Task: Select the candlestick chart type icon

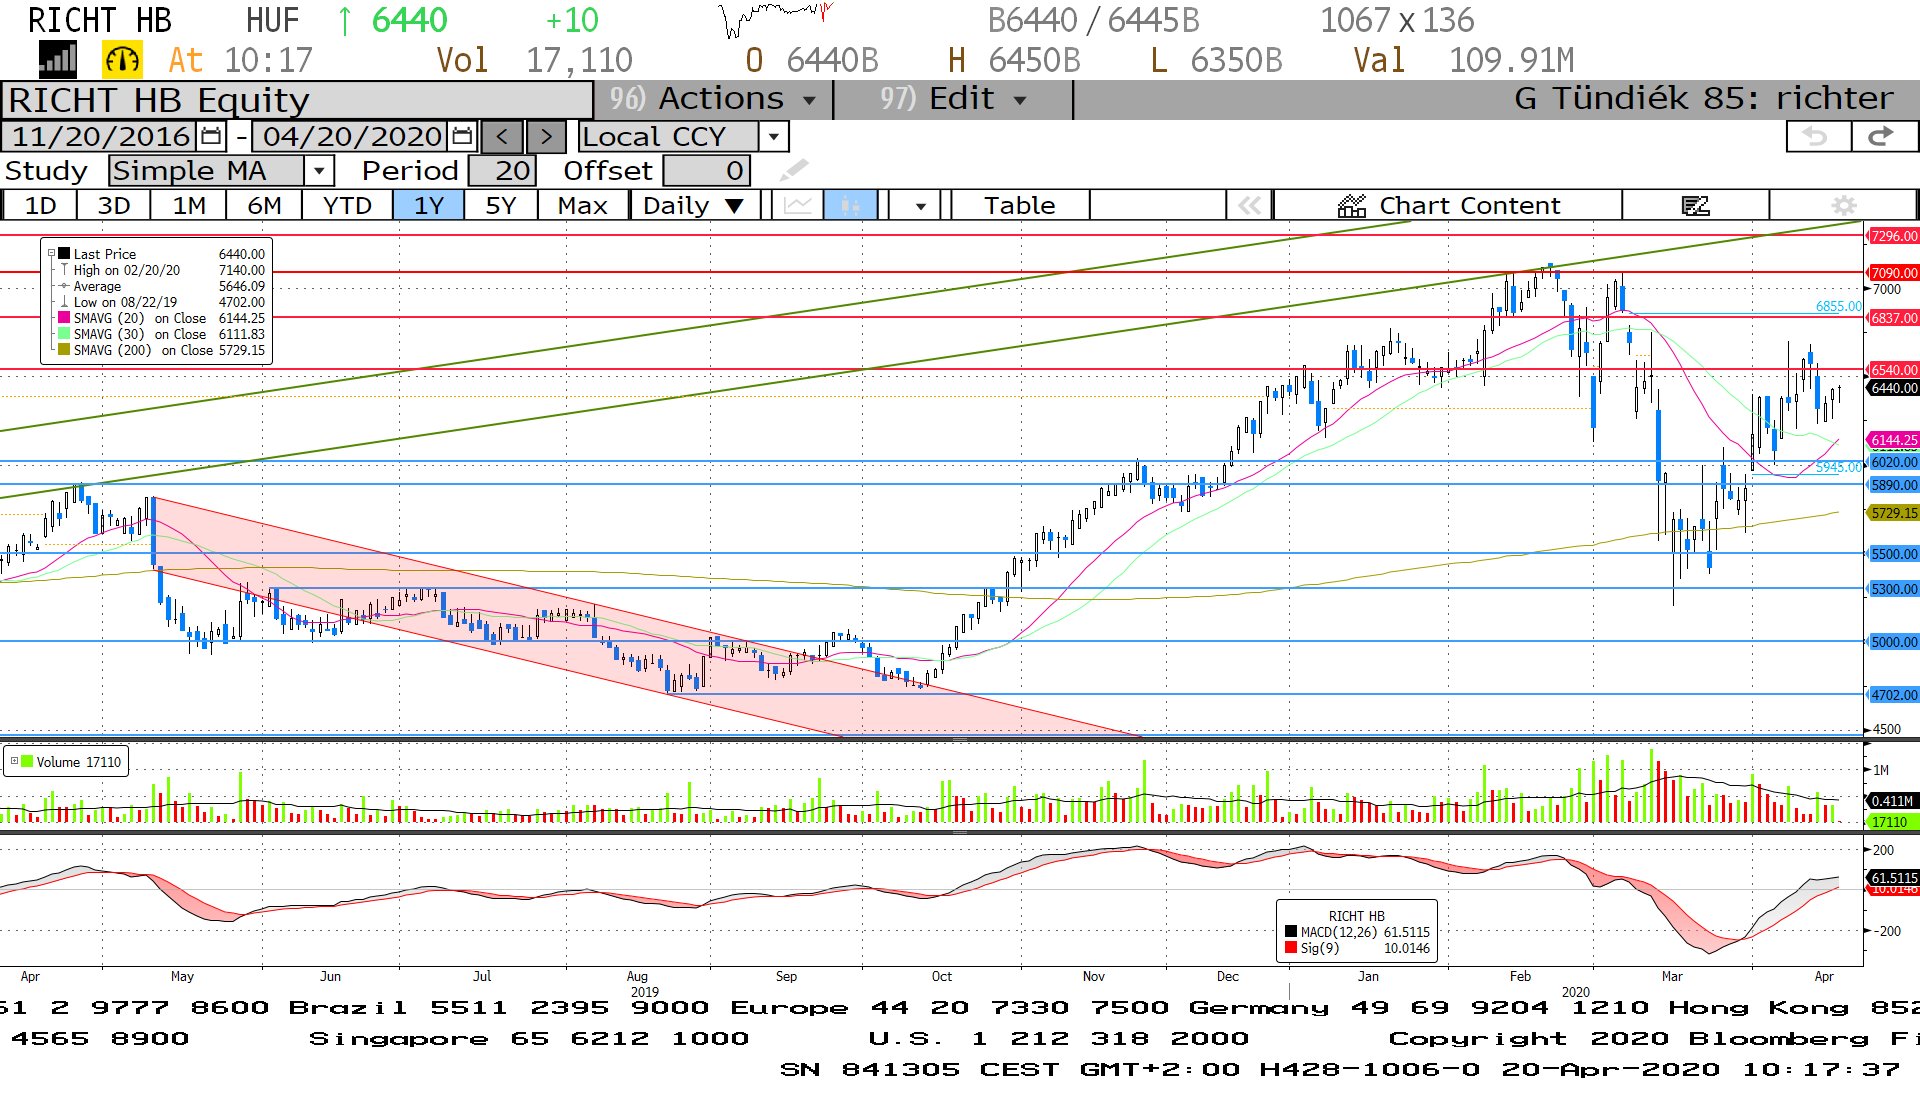Action: [850, 206]
